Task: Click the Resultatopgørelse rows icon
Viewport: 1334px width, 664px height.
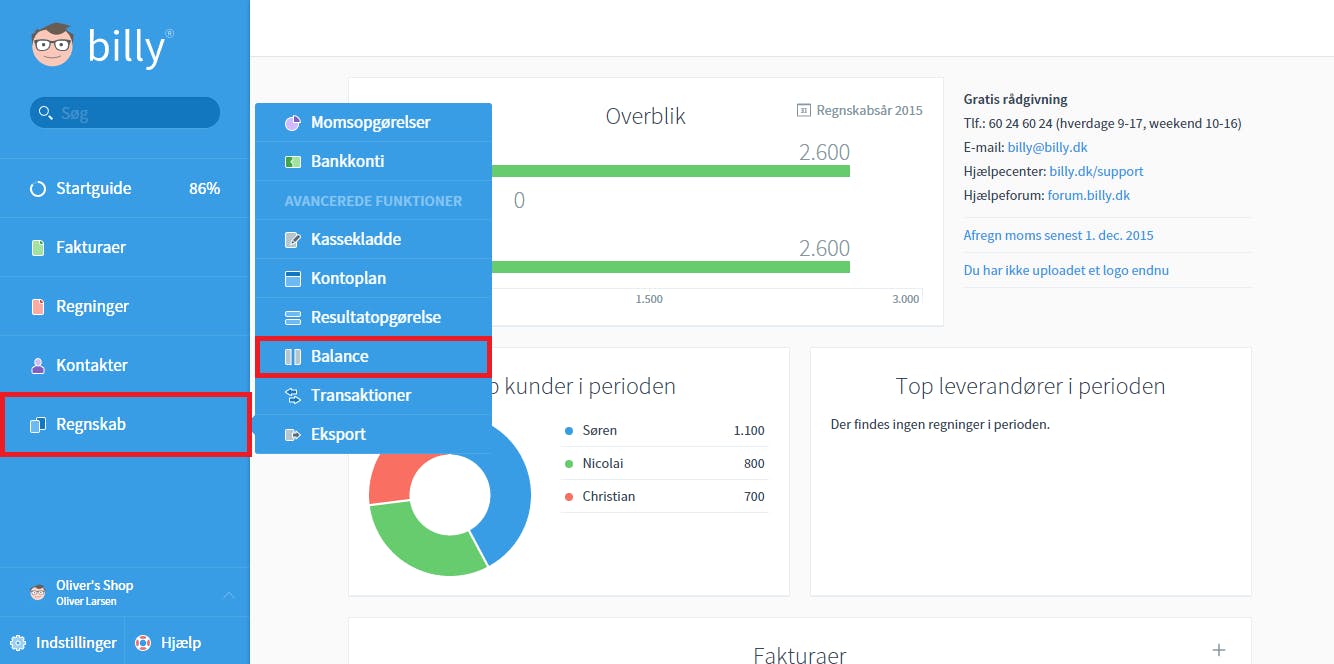Action: (x=293, y=318)
